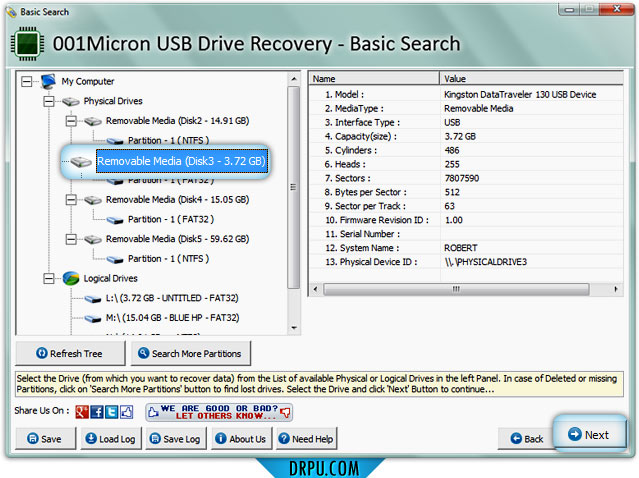This screenshot has height=478, width=639.
Task: Click the Disk2 removable media drive icon
Action: (x=93, y=121)
